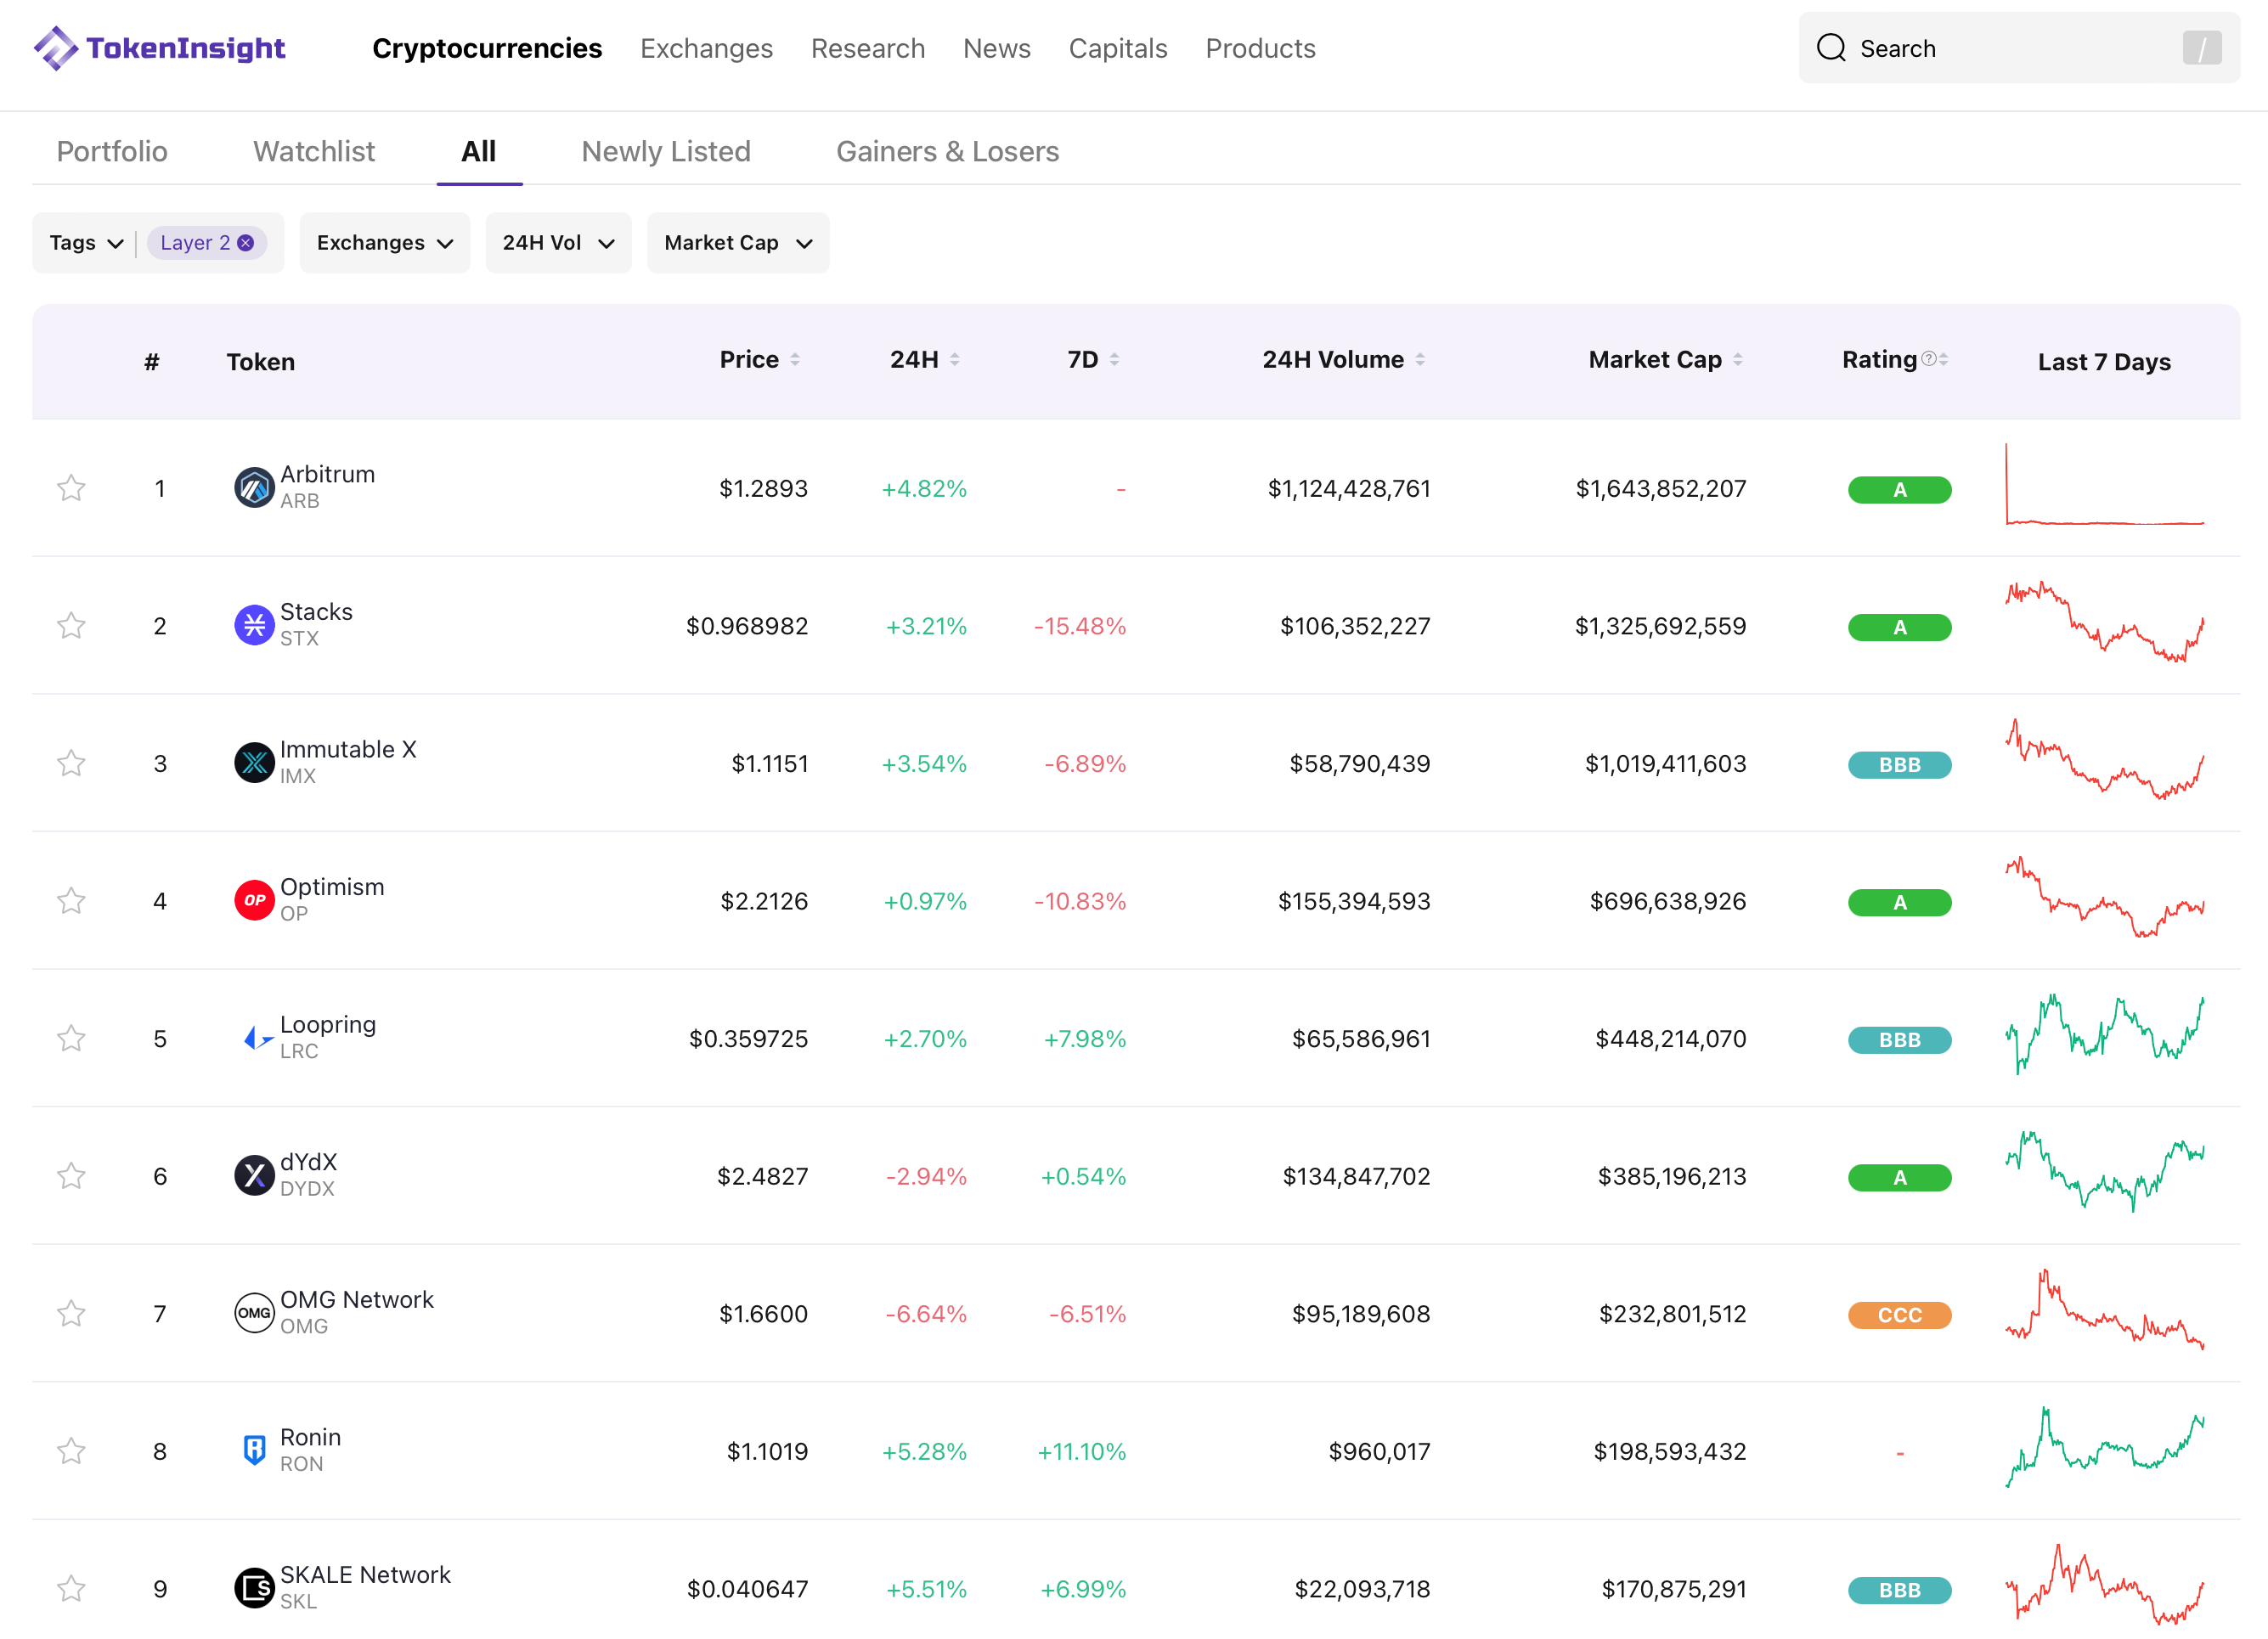Select the All tab

[x=479, y=151]
